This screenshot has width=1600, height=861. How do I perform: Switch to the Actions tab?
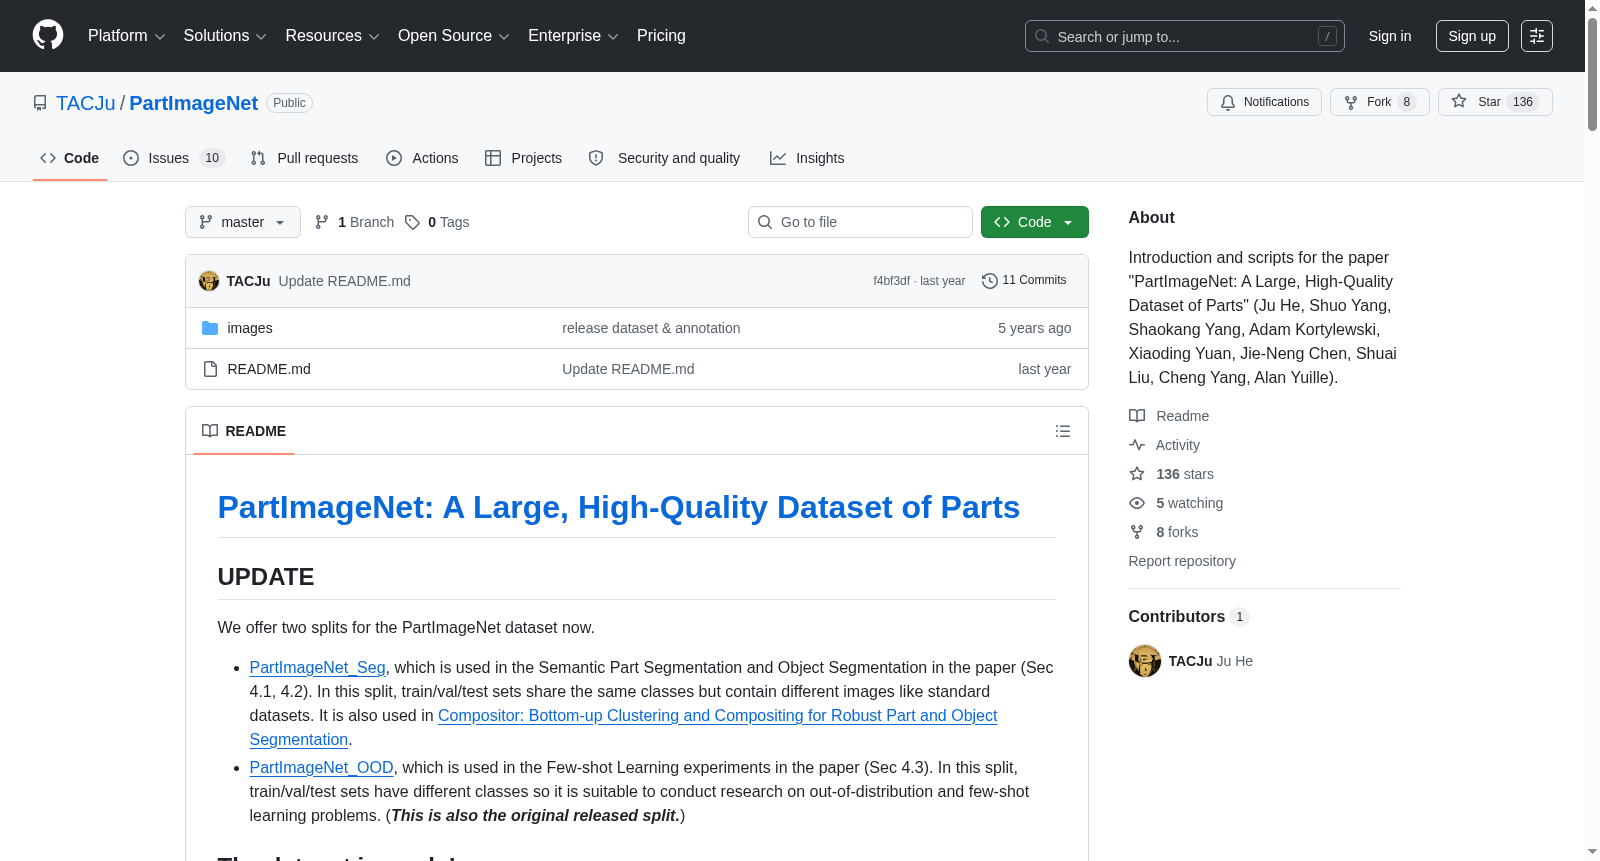422,158
